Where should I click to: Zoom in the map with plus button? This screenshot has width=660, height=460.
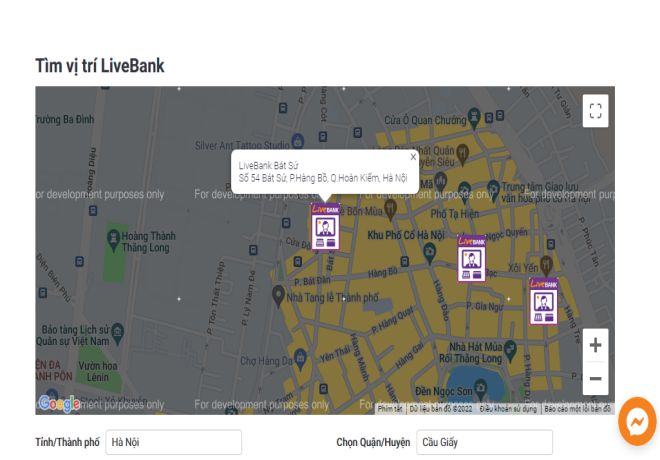click(x=595, y=345)
